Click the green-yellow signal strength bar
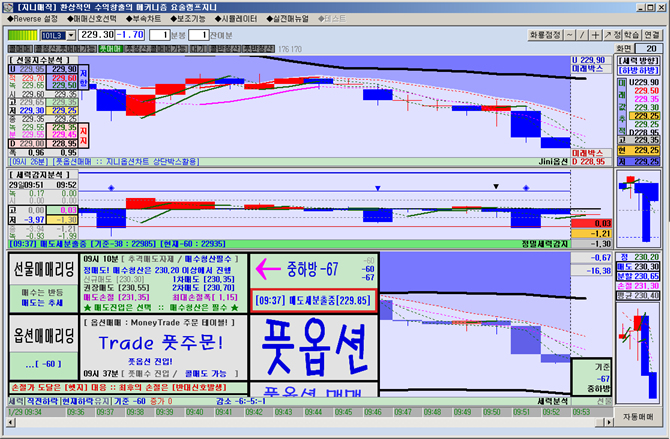The width and height of the screenshot is (670, 439). pos(23,35)
